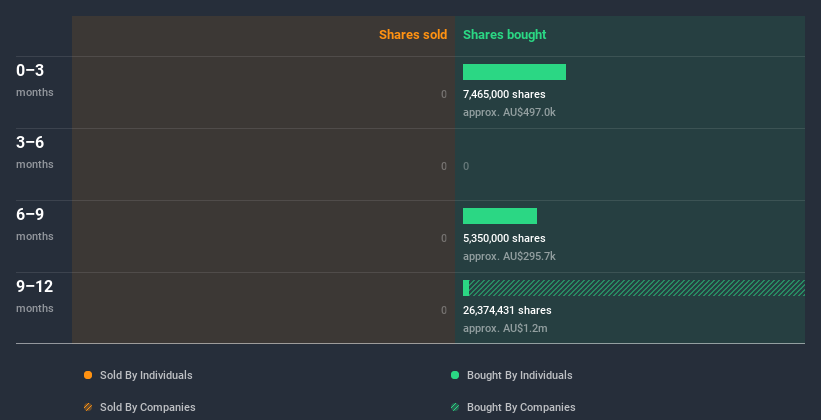Click 'approx. AU$497.0k' text

click(x=509, y=112)
